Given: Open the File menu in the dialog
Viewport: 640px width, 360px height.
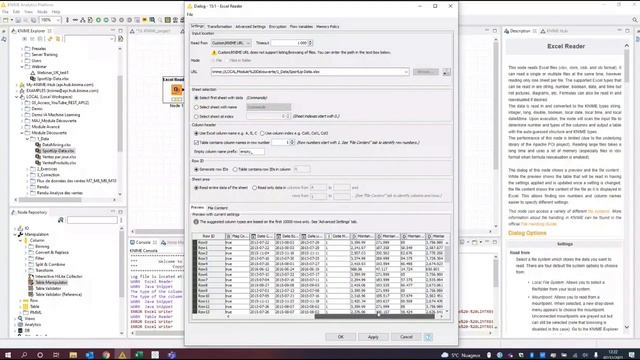Looking at the screenshot, I should point(190,15).
